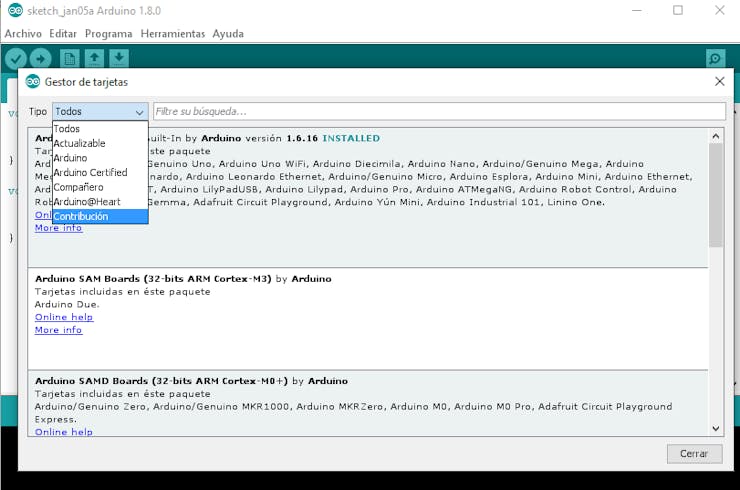The width and height of the screenshot is (740, 490).
Task: Collapse the Tipo dropdown showing Todos
Action: tap(100, 112)
